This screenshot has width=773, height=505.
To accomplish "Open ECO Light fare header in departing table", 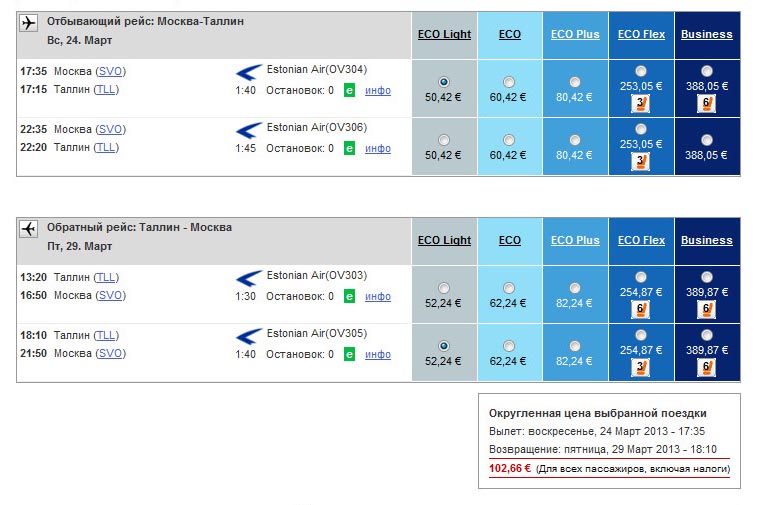I will pos(444,35).
